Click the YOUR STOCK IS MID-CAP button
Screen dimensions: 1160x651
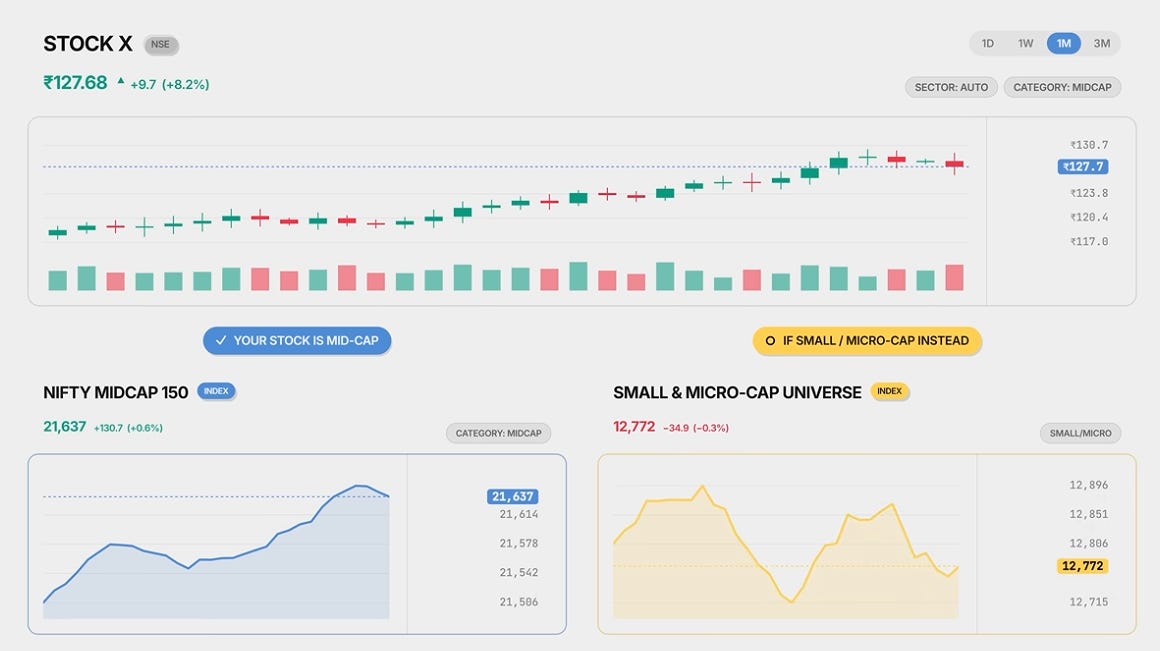(x=297, y=340)
